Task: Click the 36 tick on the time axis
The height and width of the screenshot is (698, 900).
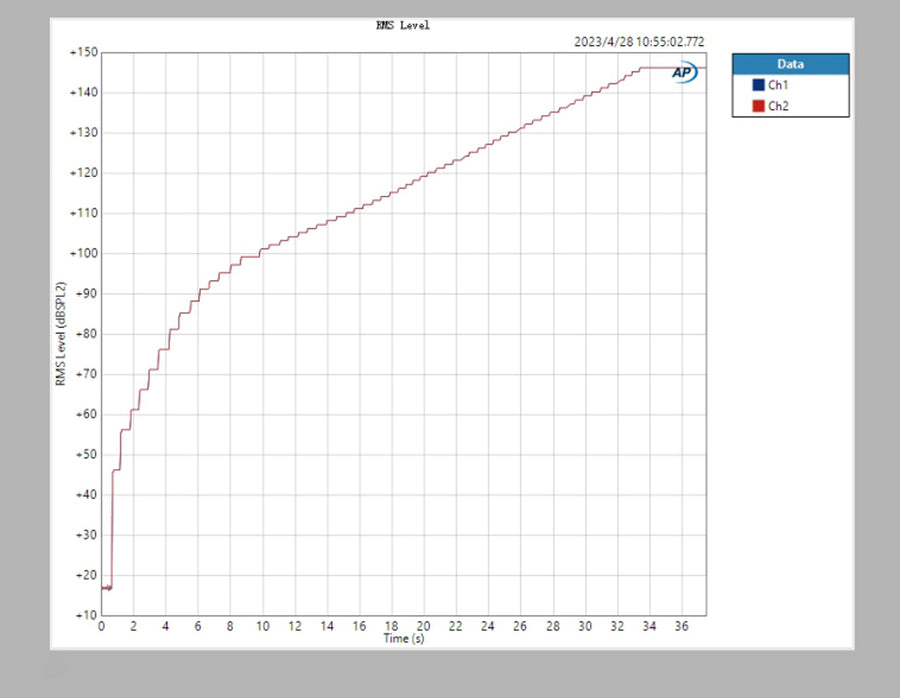Action: 681,627
